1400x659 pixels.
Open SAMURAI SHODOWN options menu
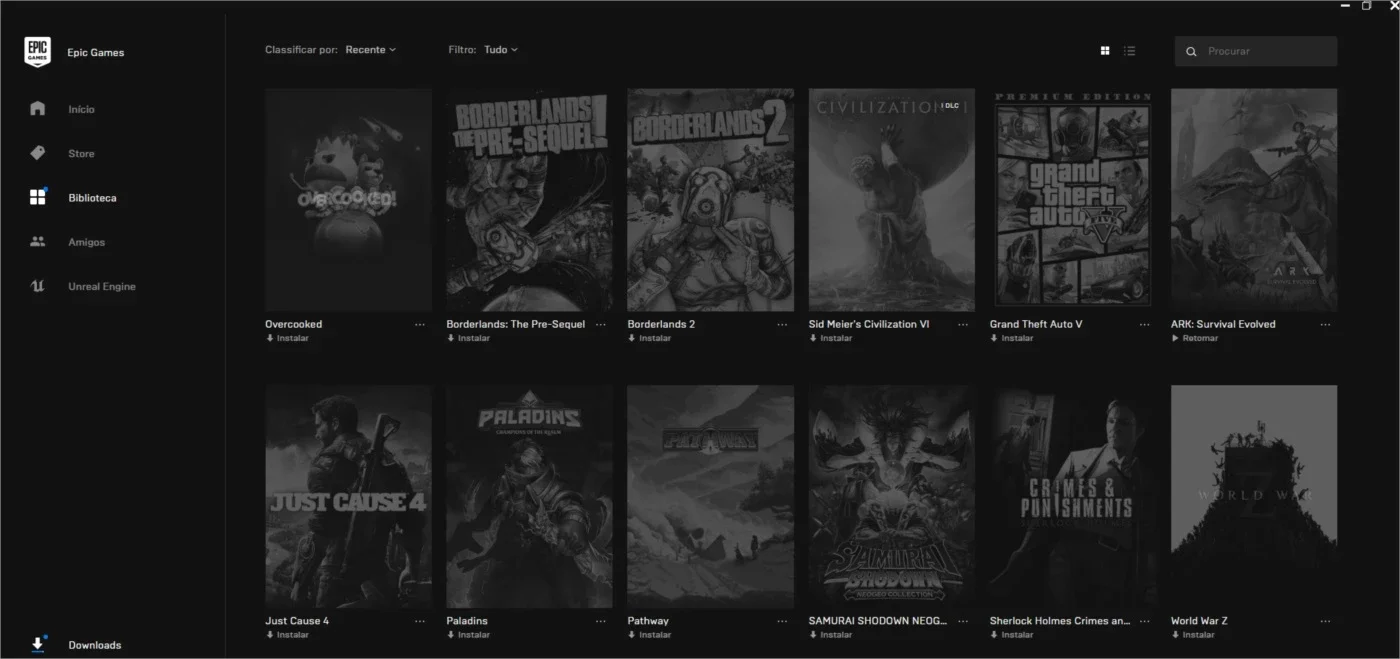coord(963,621)
